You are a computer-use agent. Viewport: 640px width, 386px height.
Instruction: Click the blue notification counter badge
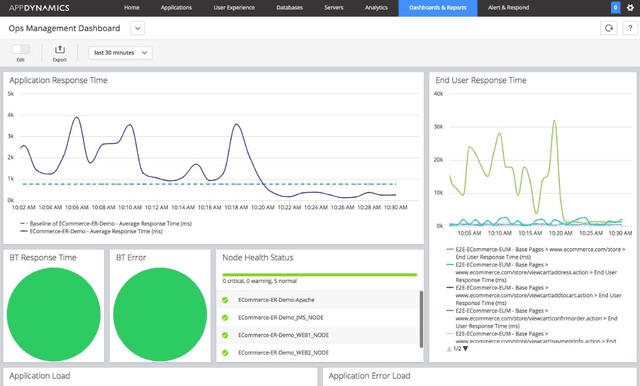[616, 8]
